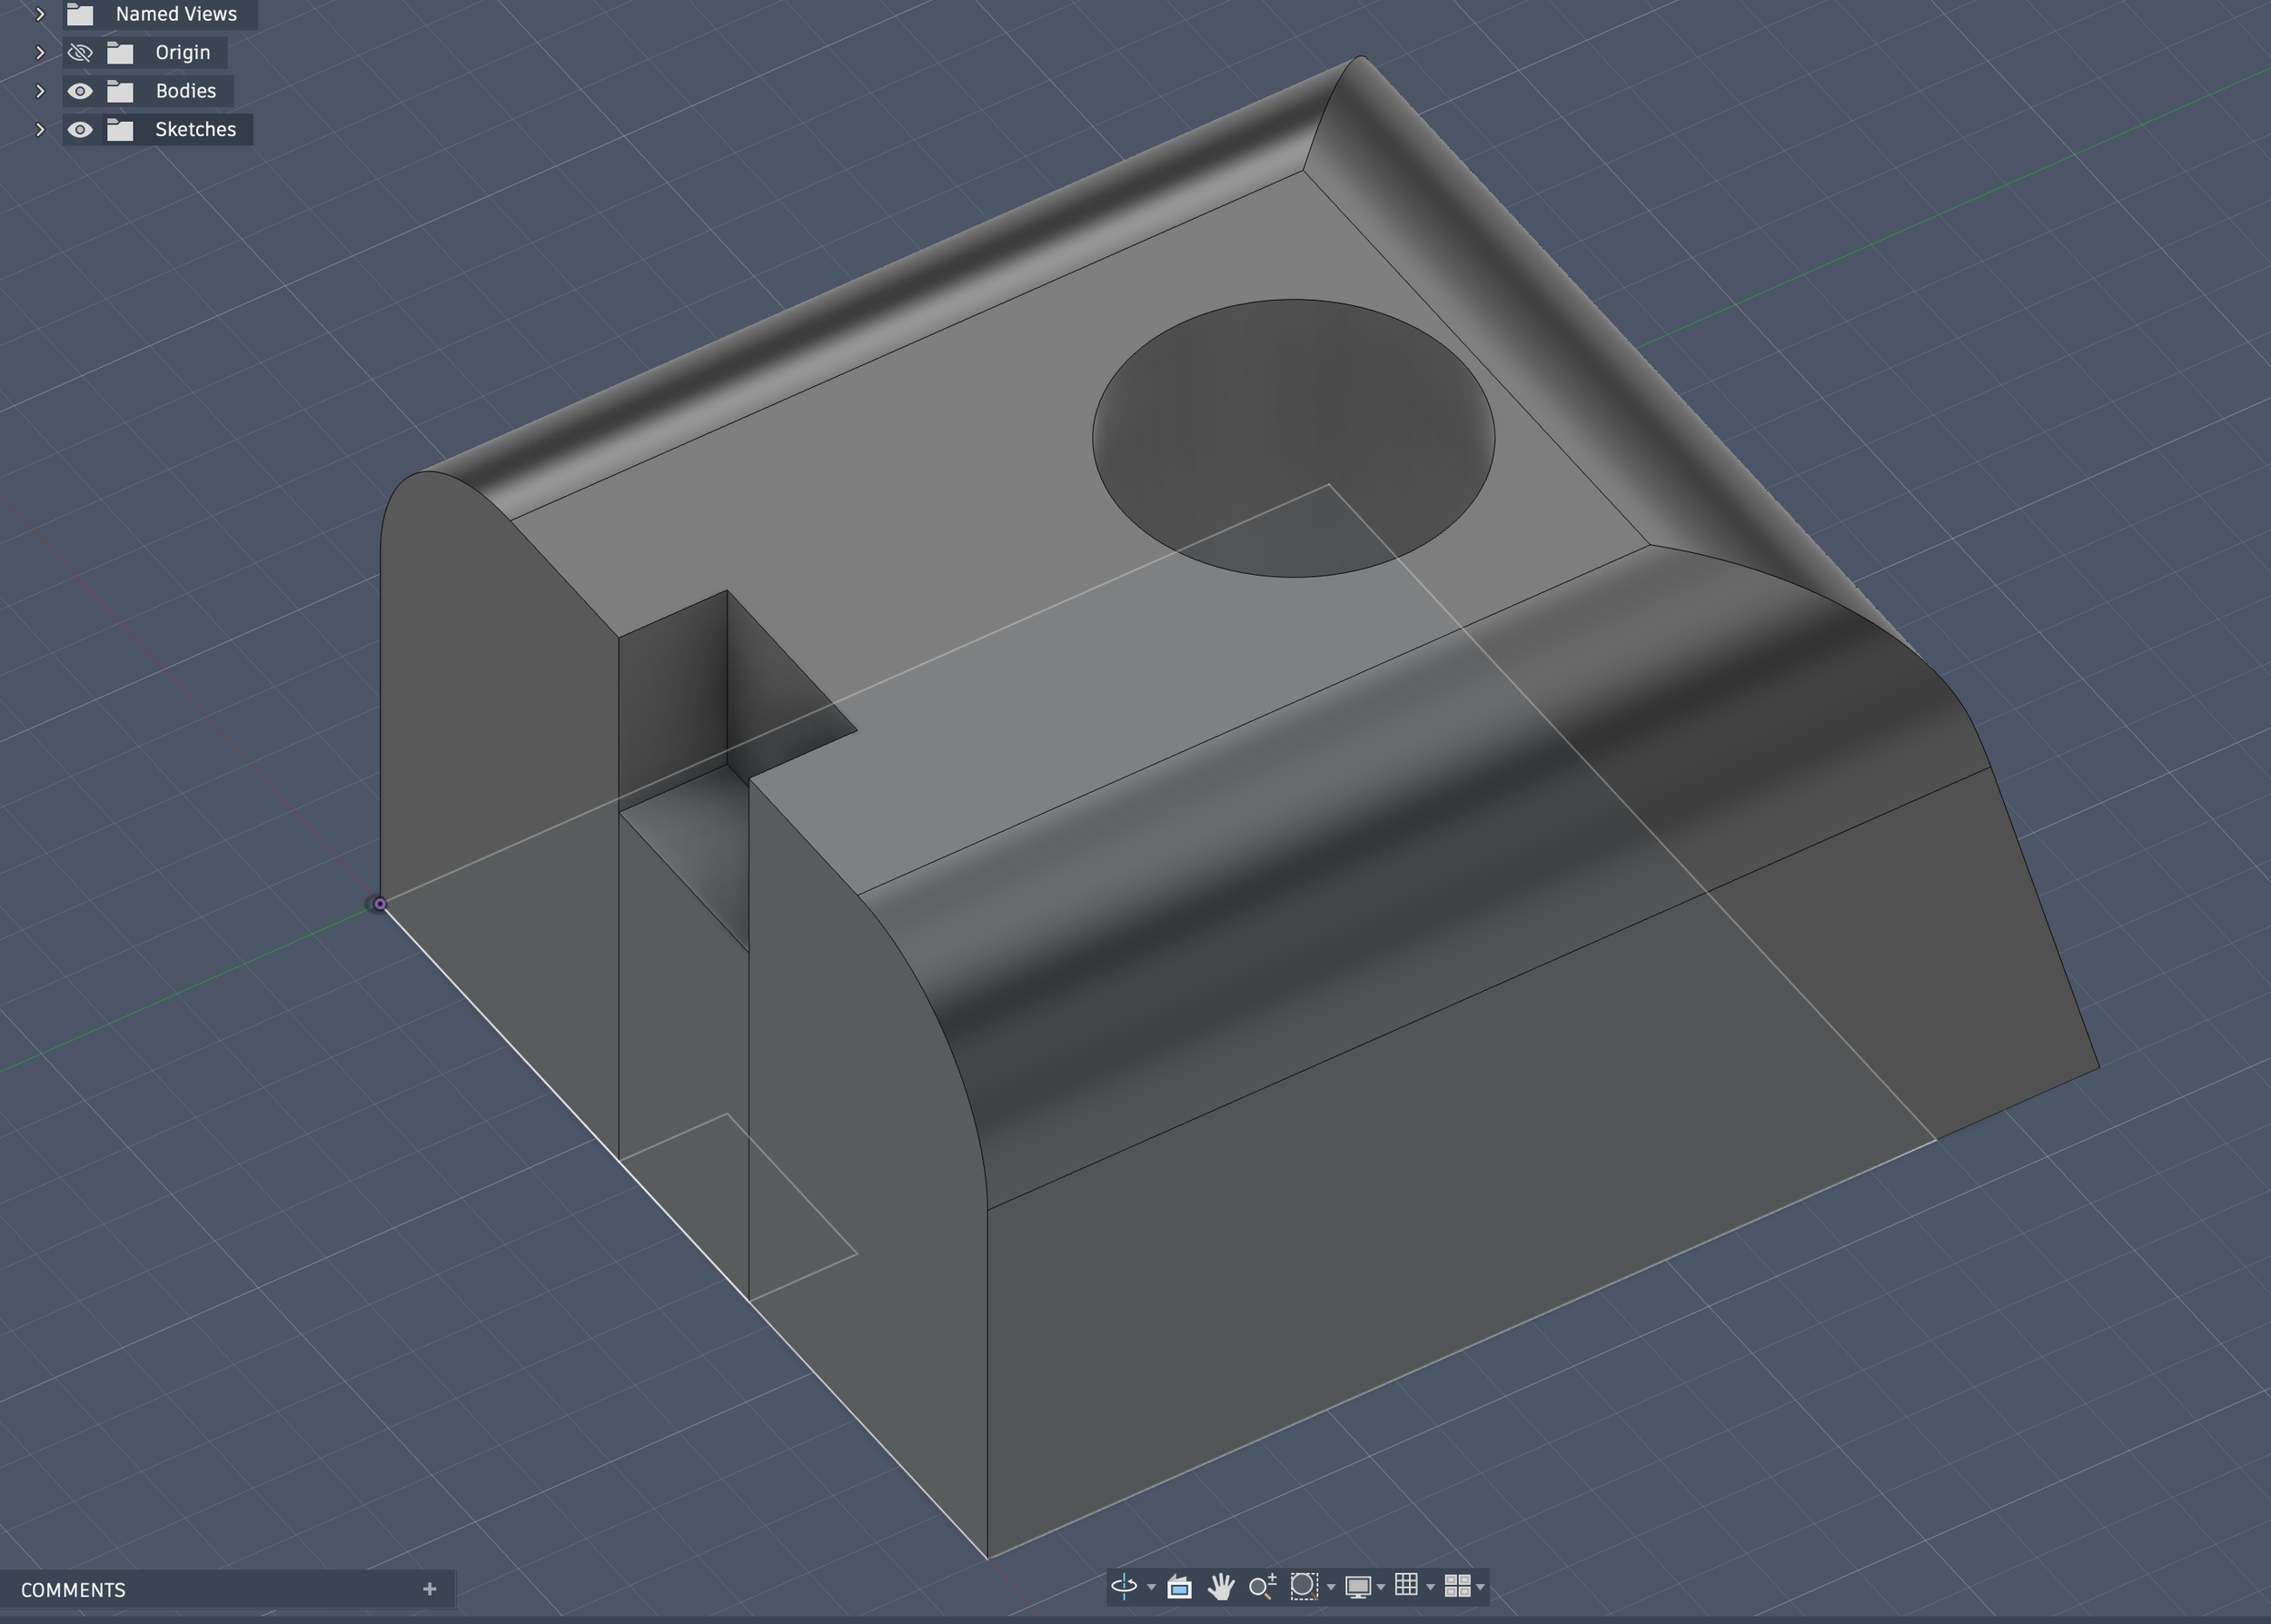This screenshot has width=2271, height=1624.
Task: Click the Bodies folder icon
Action: [120, 91]
